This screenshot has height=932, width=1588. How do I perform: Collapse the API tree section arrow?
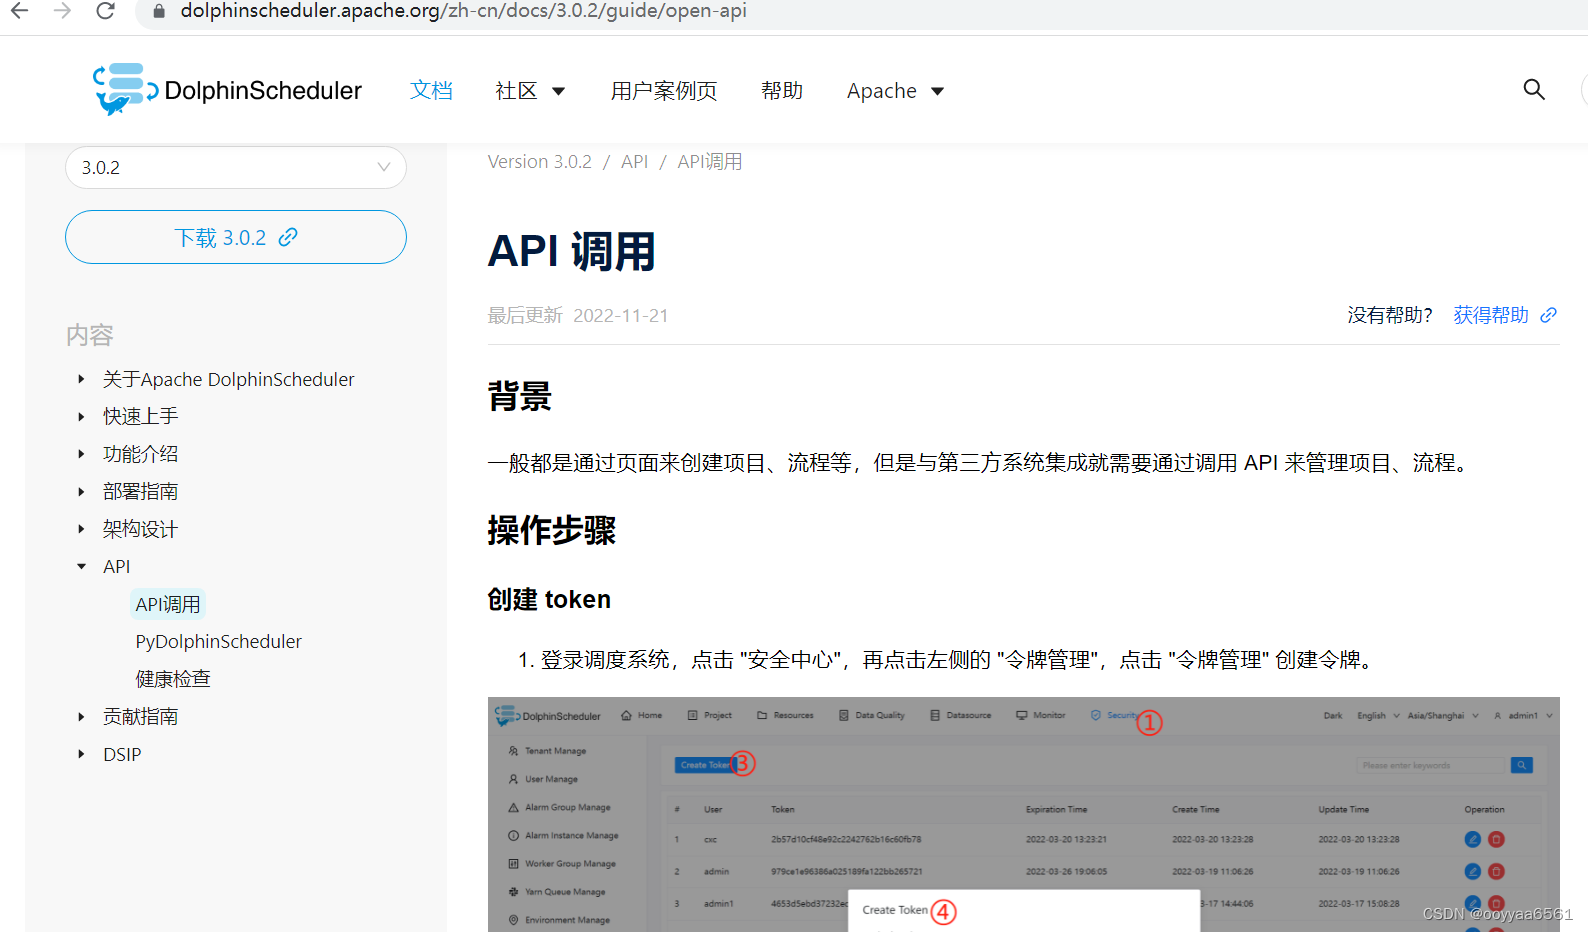point(81,566)
